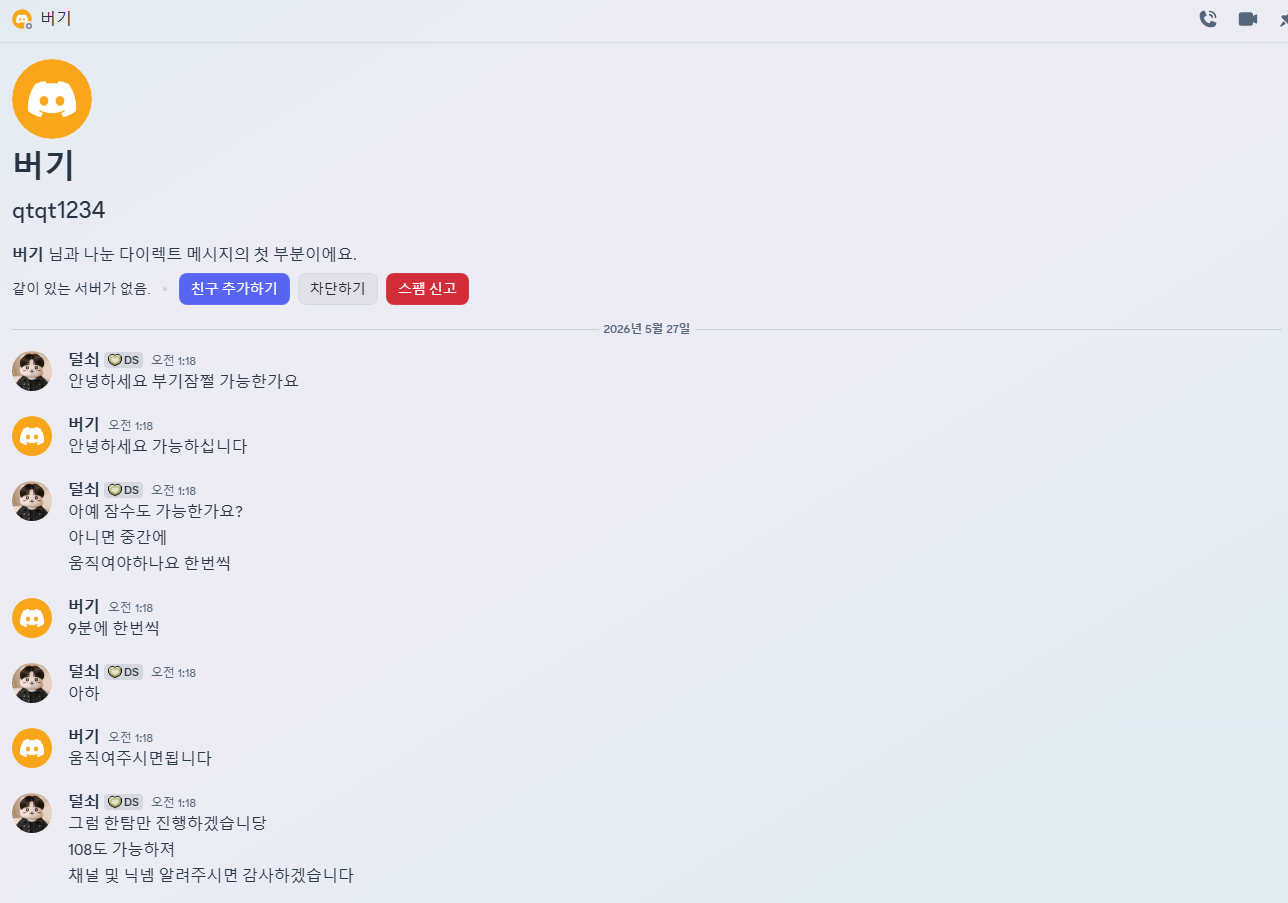Click 버기 avatar beside 움직여주시면됩니다
1288x903 pixels.
click(32, 748)
